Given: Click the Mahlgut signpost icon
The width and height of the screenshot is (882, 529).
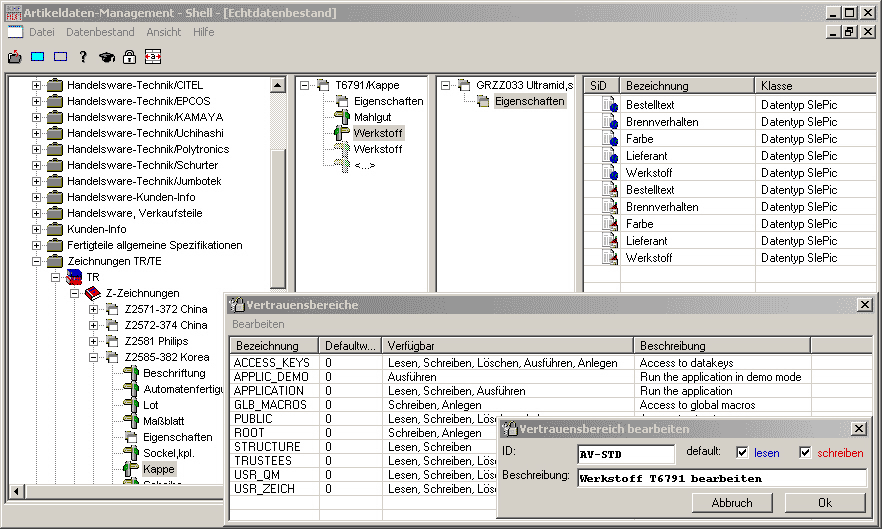Looking at the screenshot, I should 341,117.
